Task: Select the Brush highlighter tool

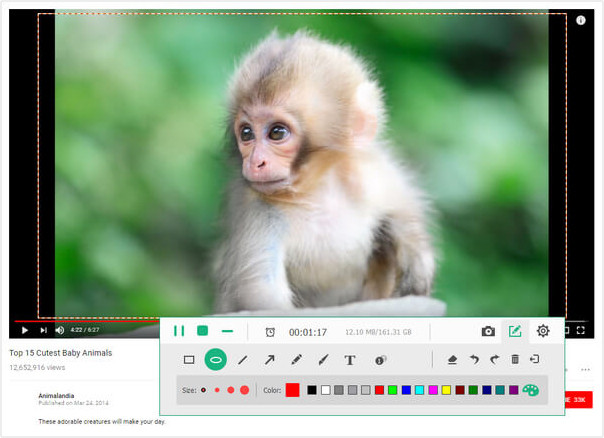Action: [323, 360]
